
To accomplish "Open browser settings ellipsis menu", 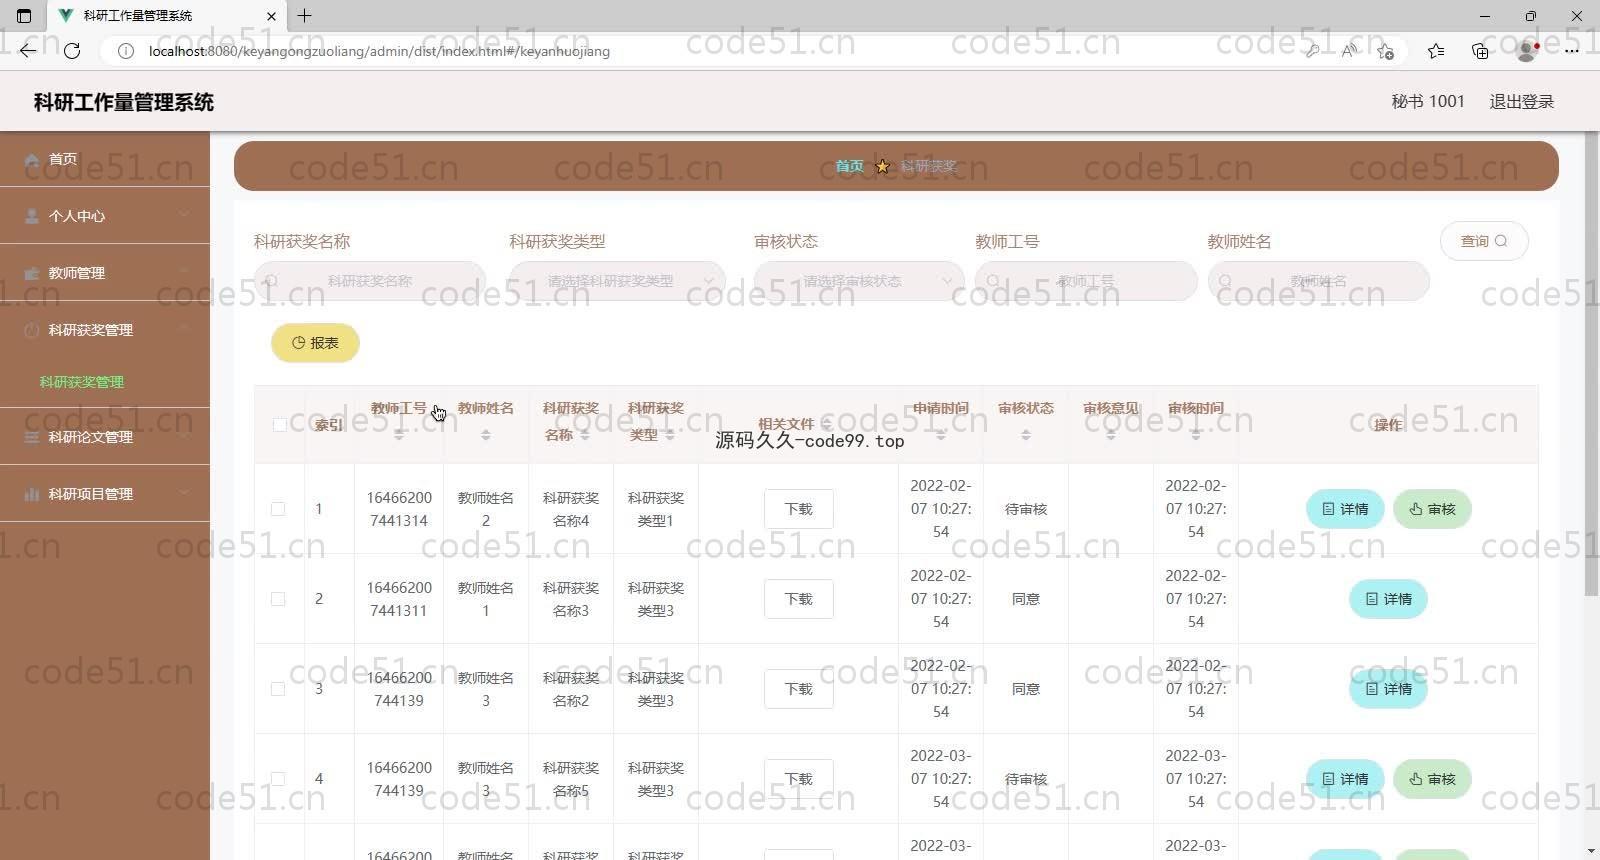I will pyautogui.click(x=1572, y=51).
